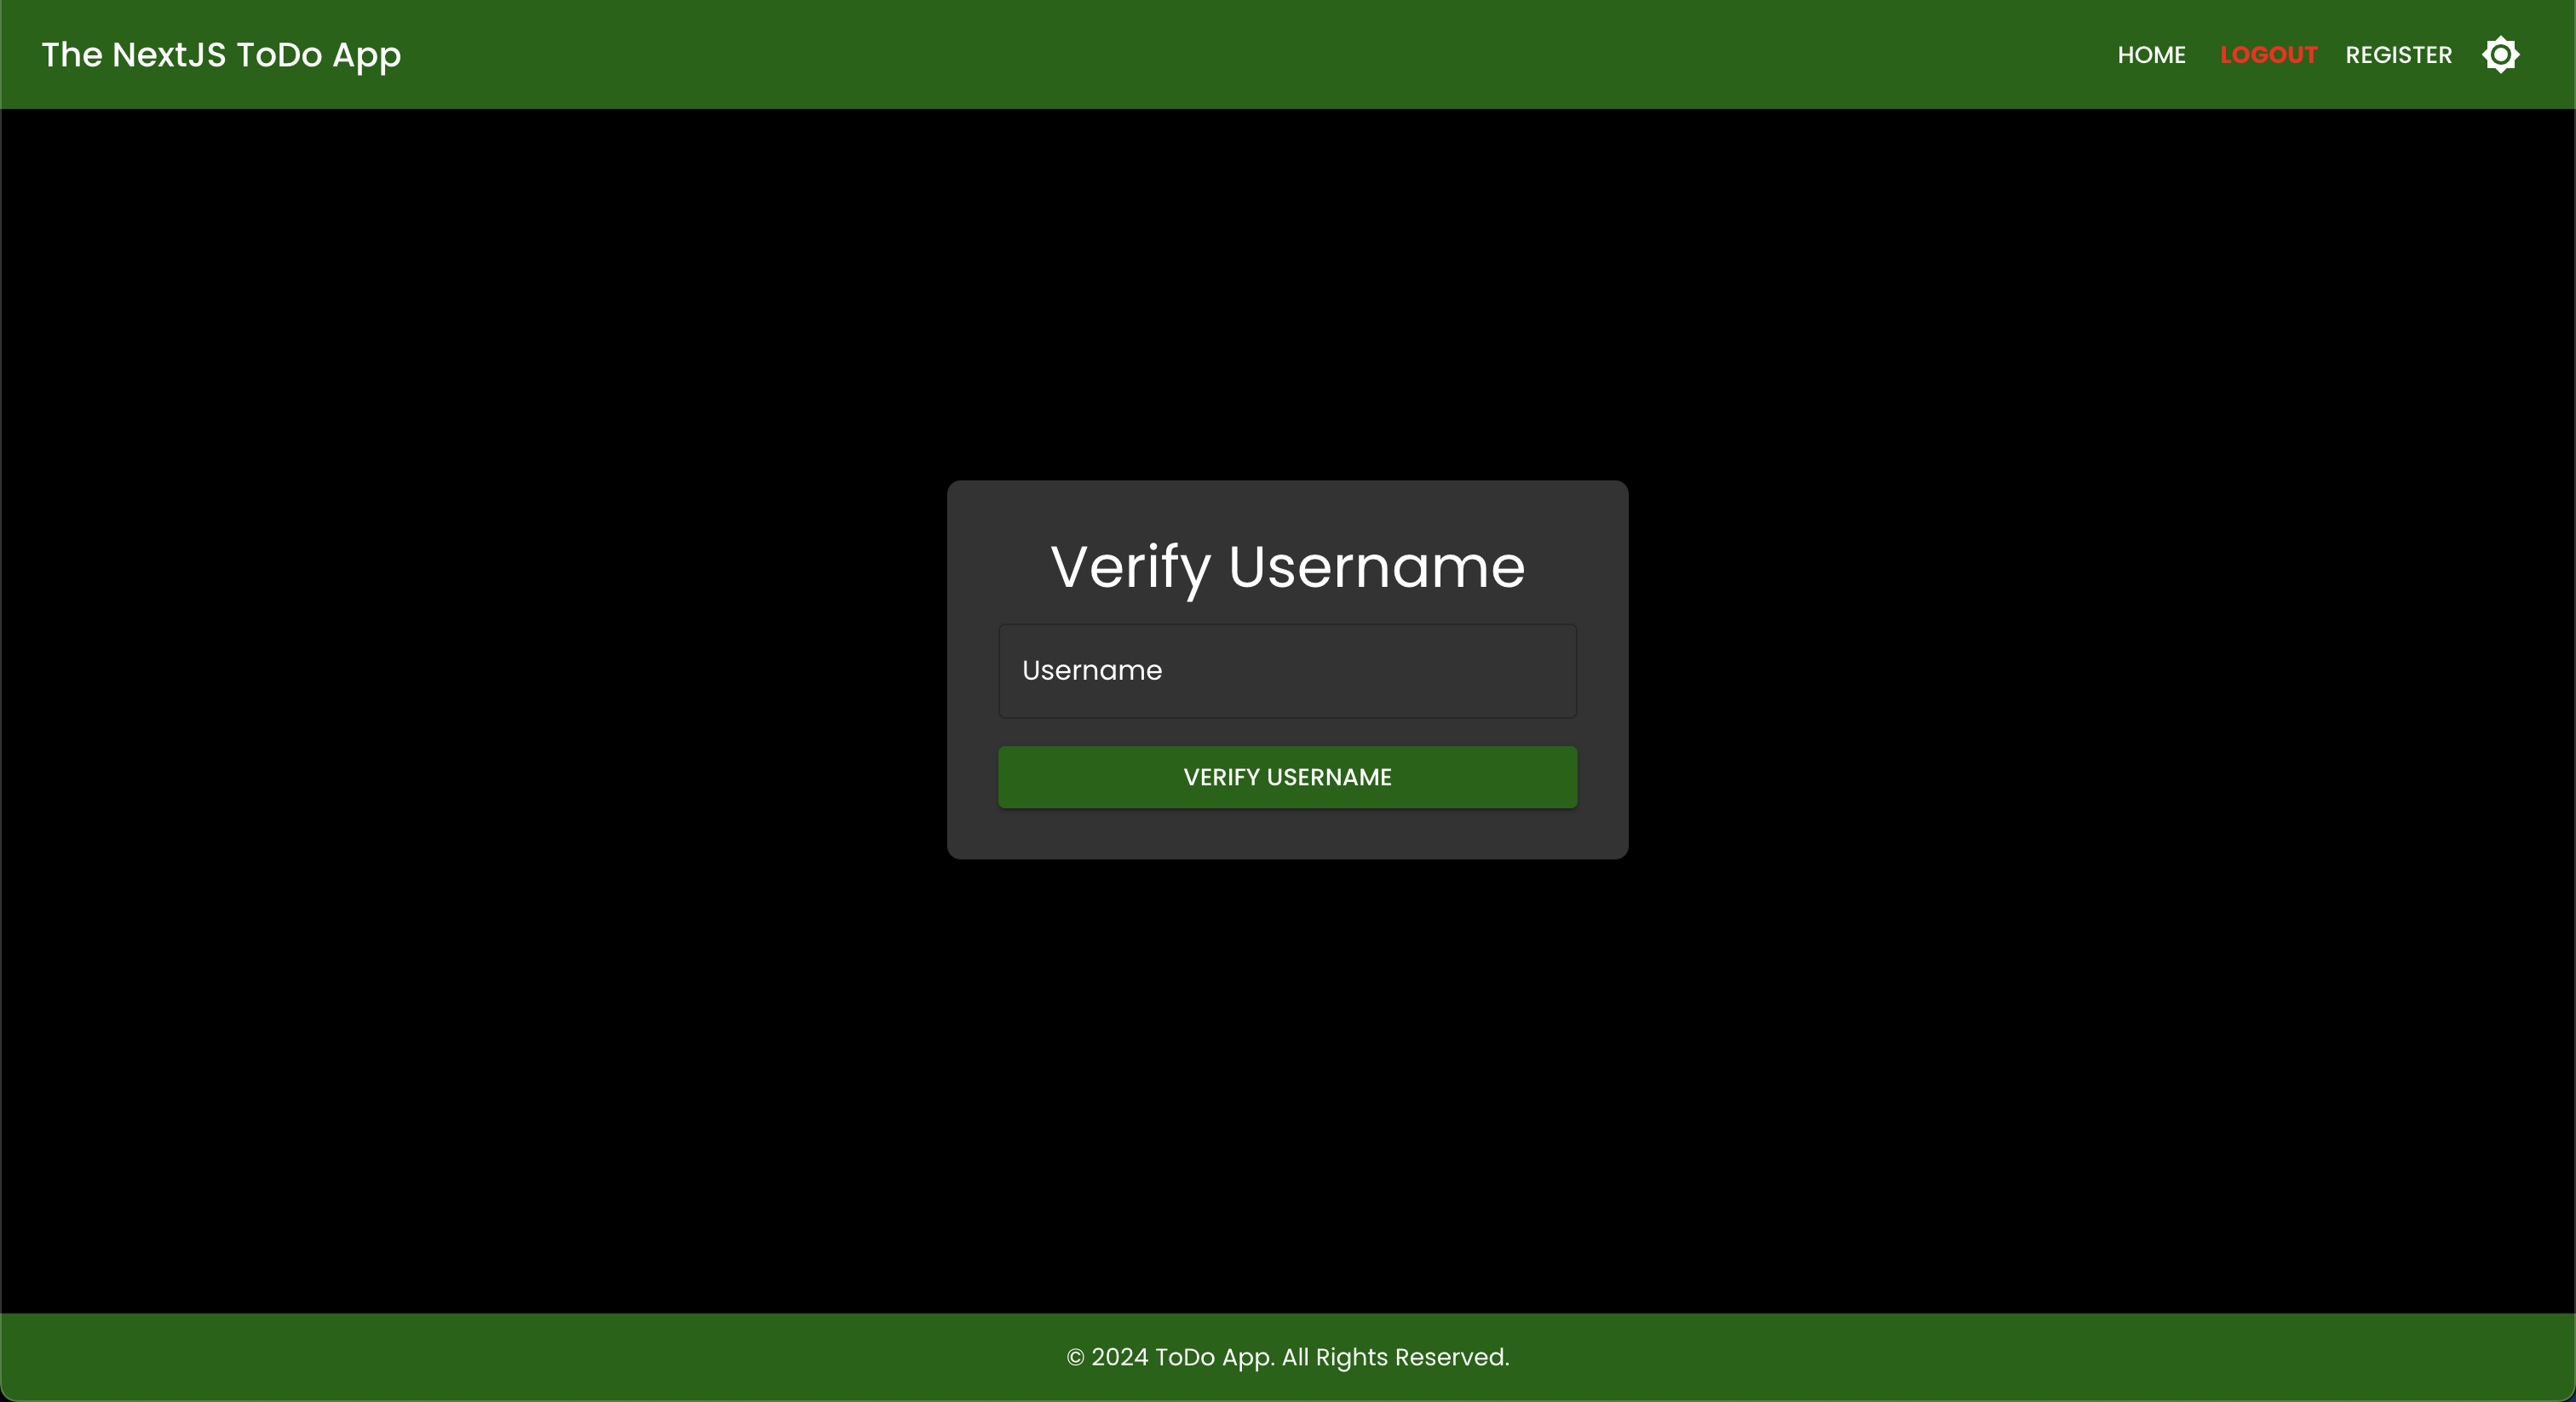Submit with the VERIFY USERNAME button

1287,777
